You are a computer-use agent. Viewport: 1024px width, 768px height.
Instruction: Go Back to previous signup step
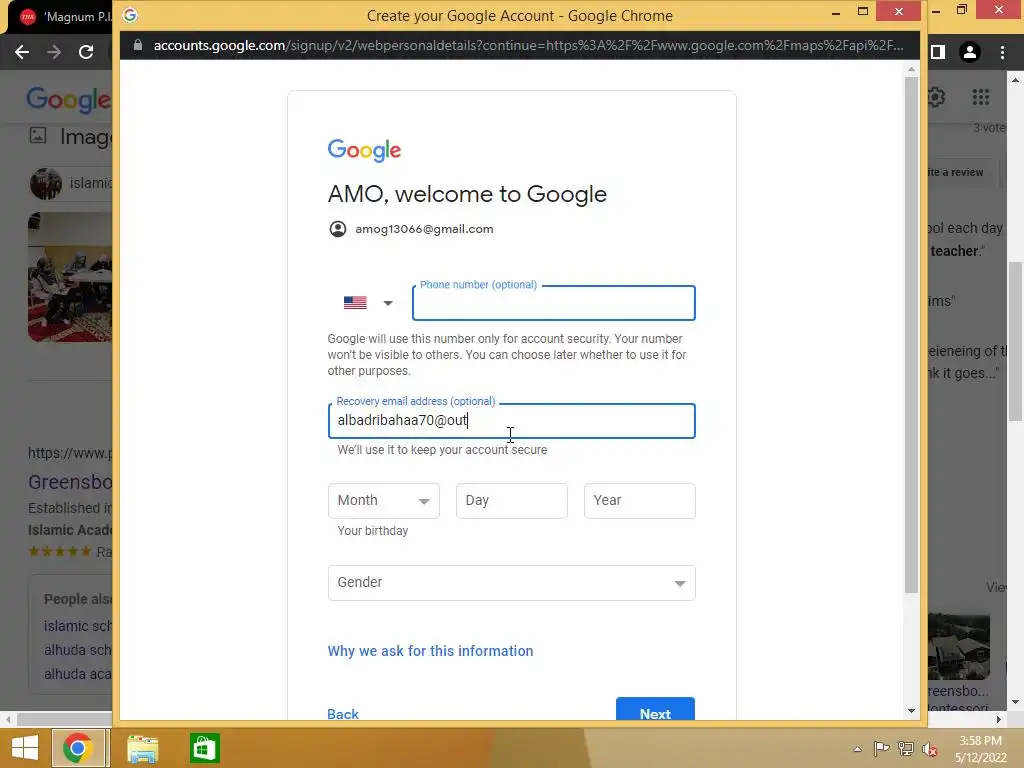[x=343, y=714]
